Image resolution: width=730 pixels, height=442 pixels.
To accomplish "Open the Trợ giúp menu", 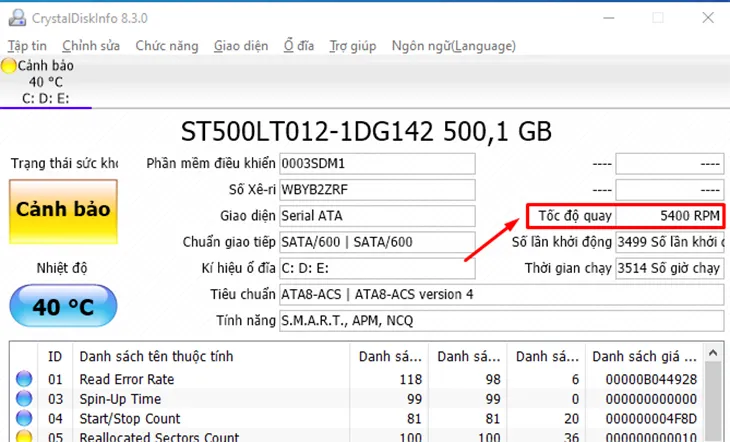I will [x=353, y=46].
